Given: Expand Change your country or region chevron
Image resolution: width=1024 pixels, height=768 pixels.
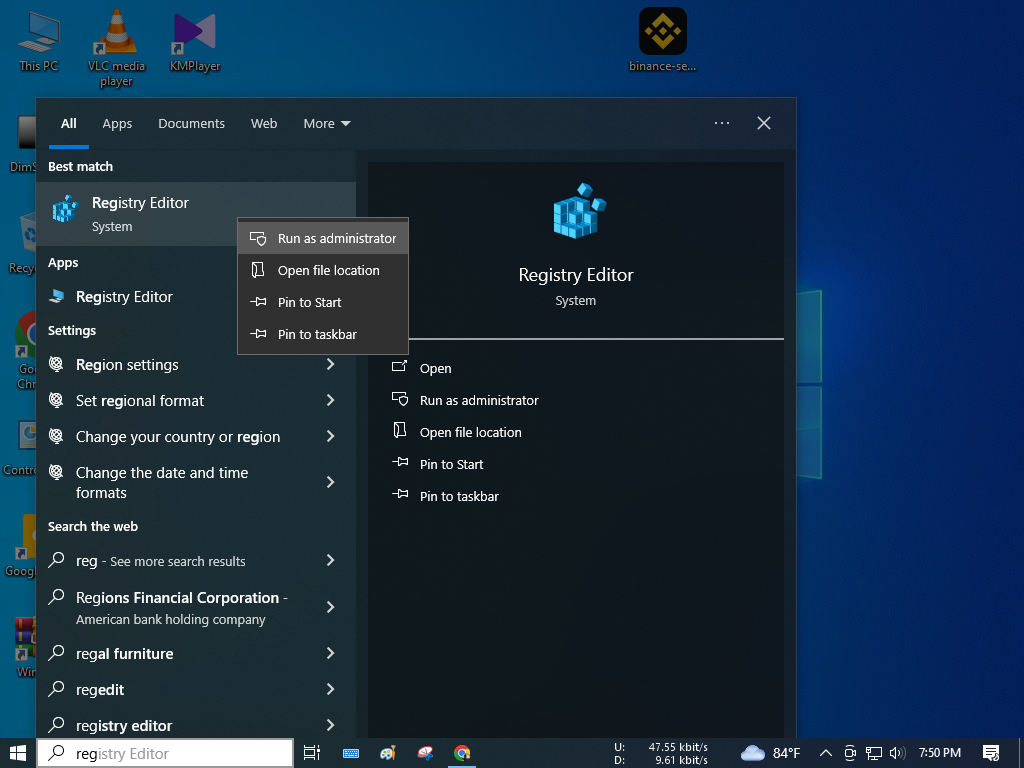Looking at the screenshot, I should [x=330, y=436].
